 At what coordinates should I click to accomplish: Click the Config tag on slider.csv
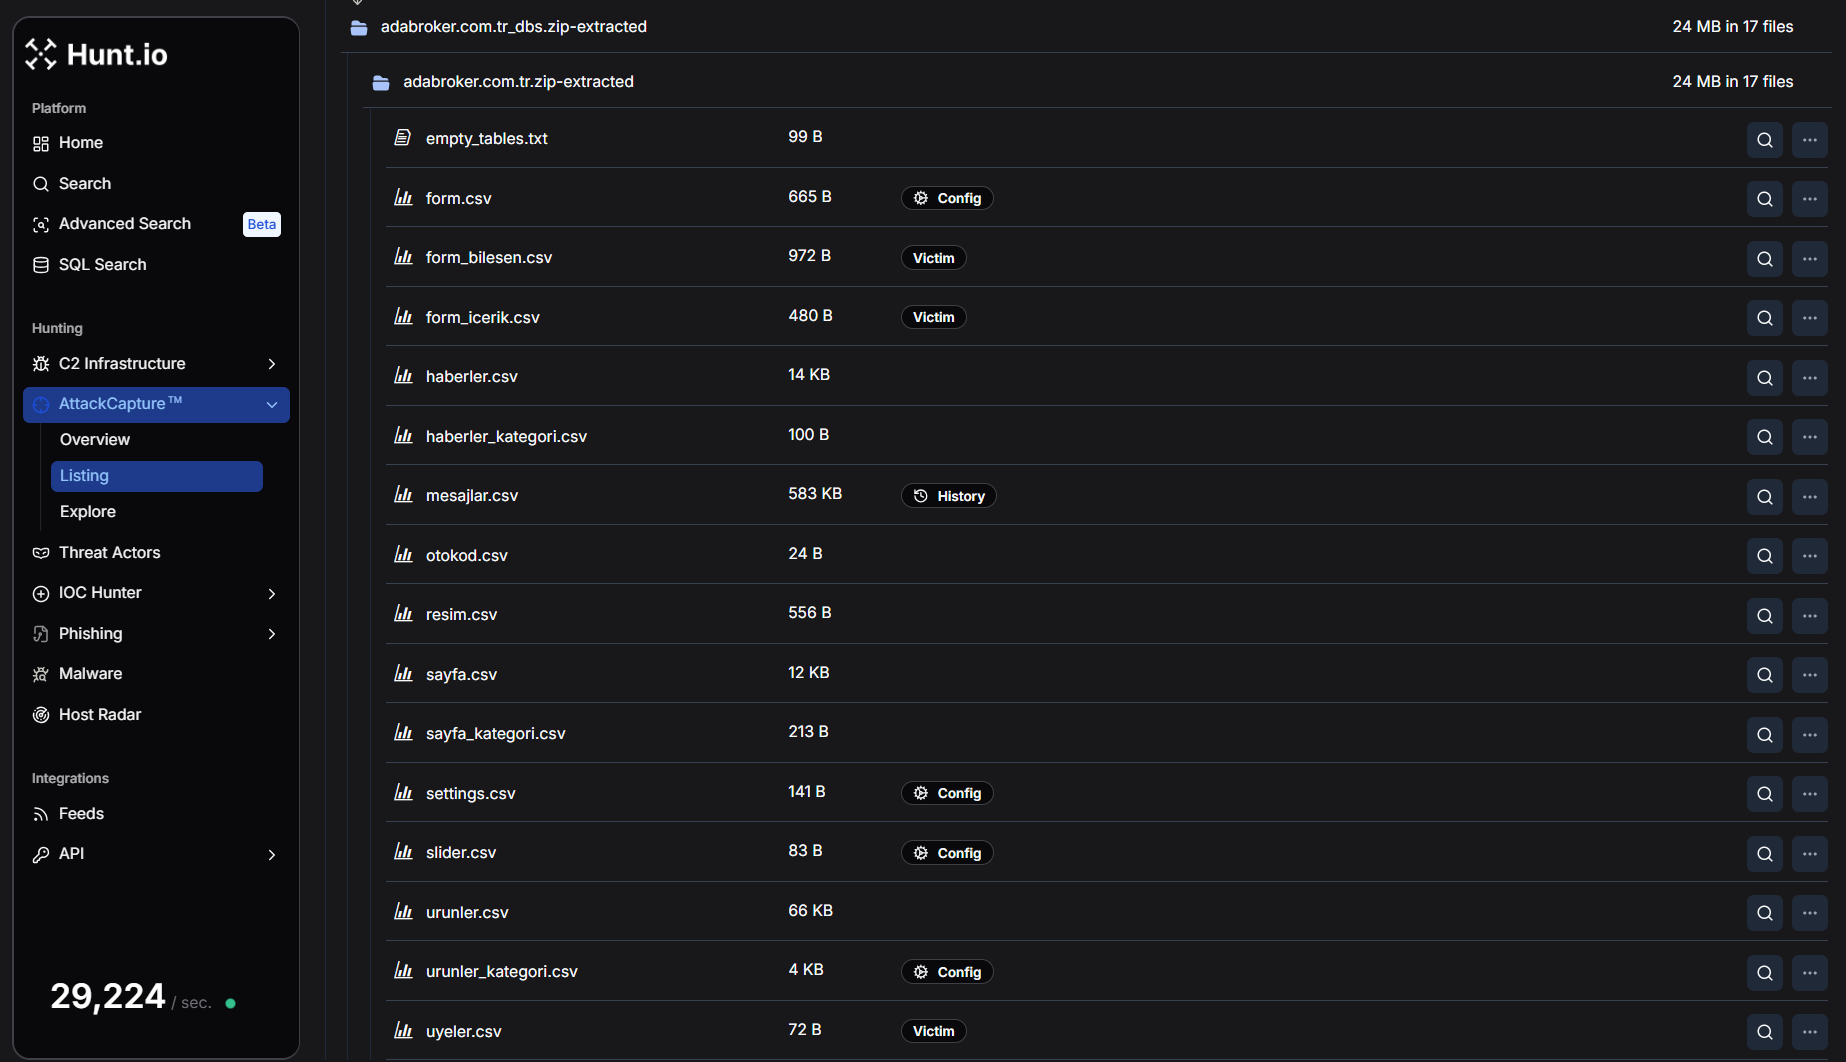(x=947, y=853)
